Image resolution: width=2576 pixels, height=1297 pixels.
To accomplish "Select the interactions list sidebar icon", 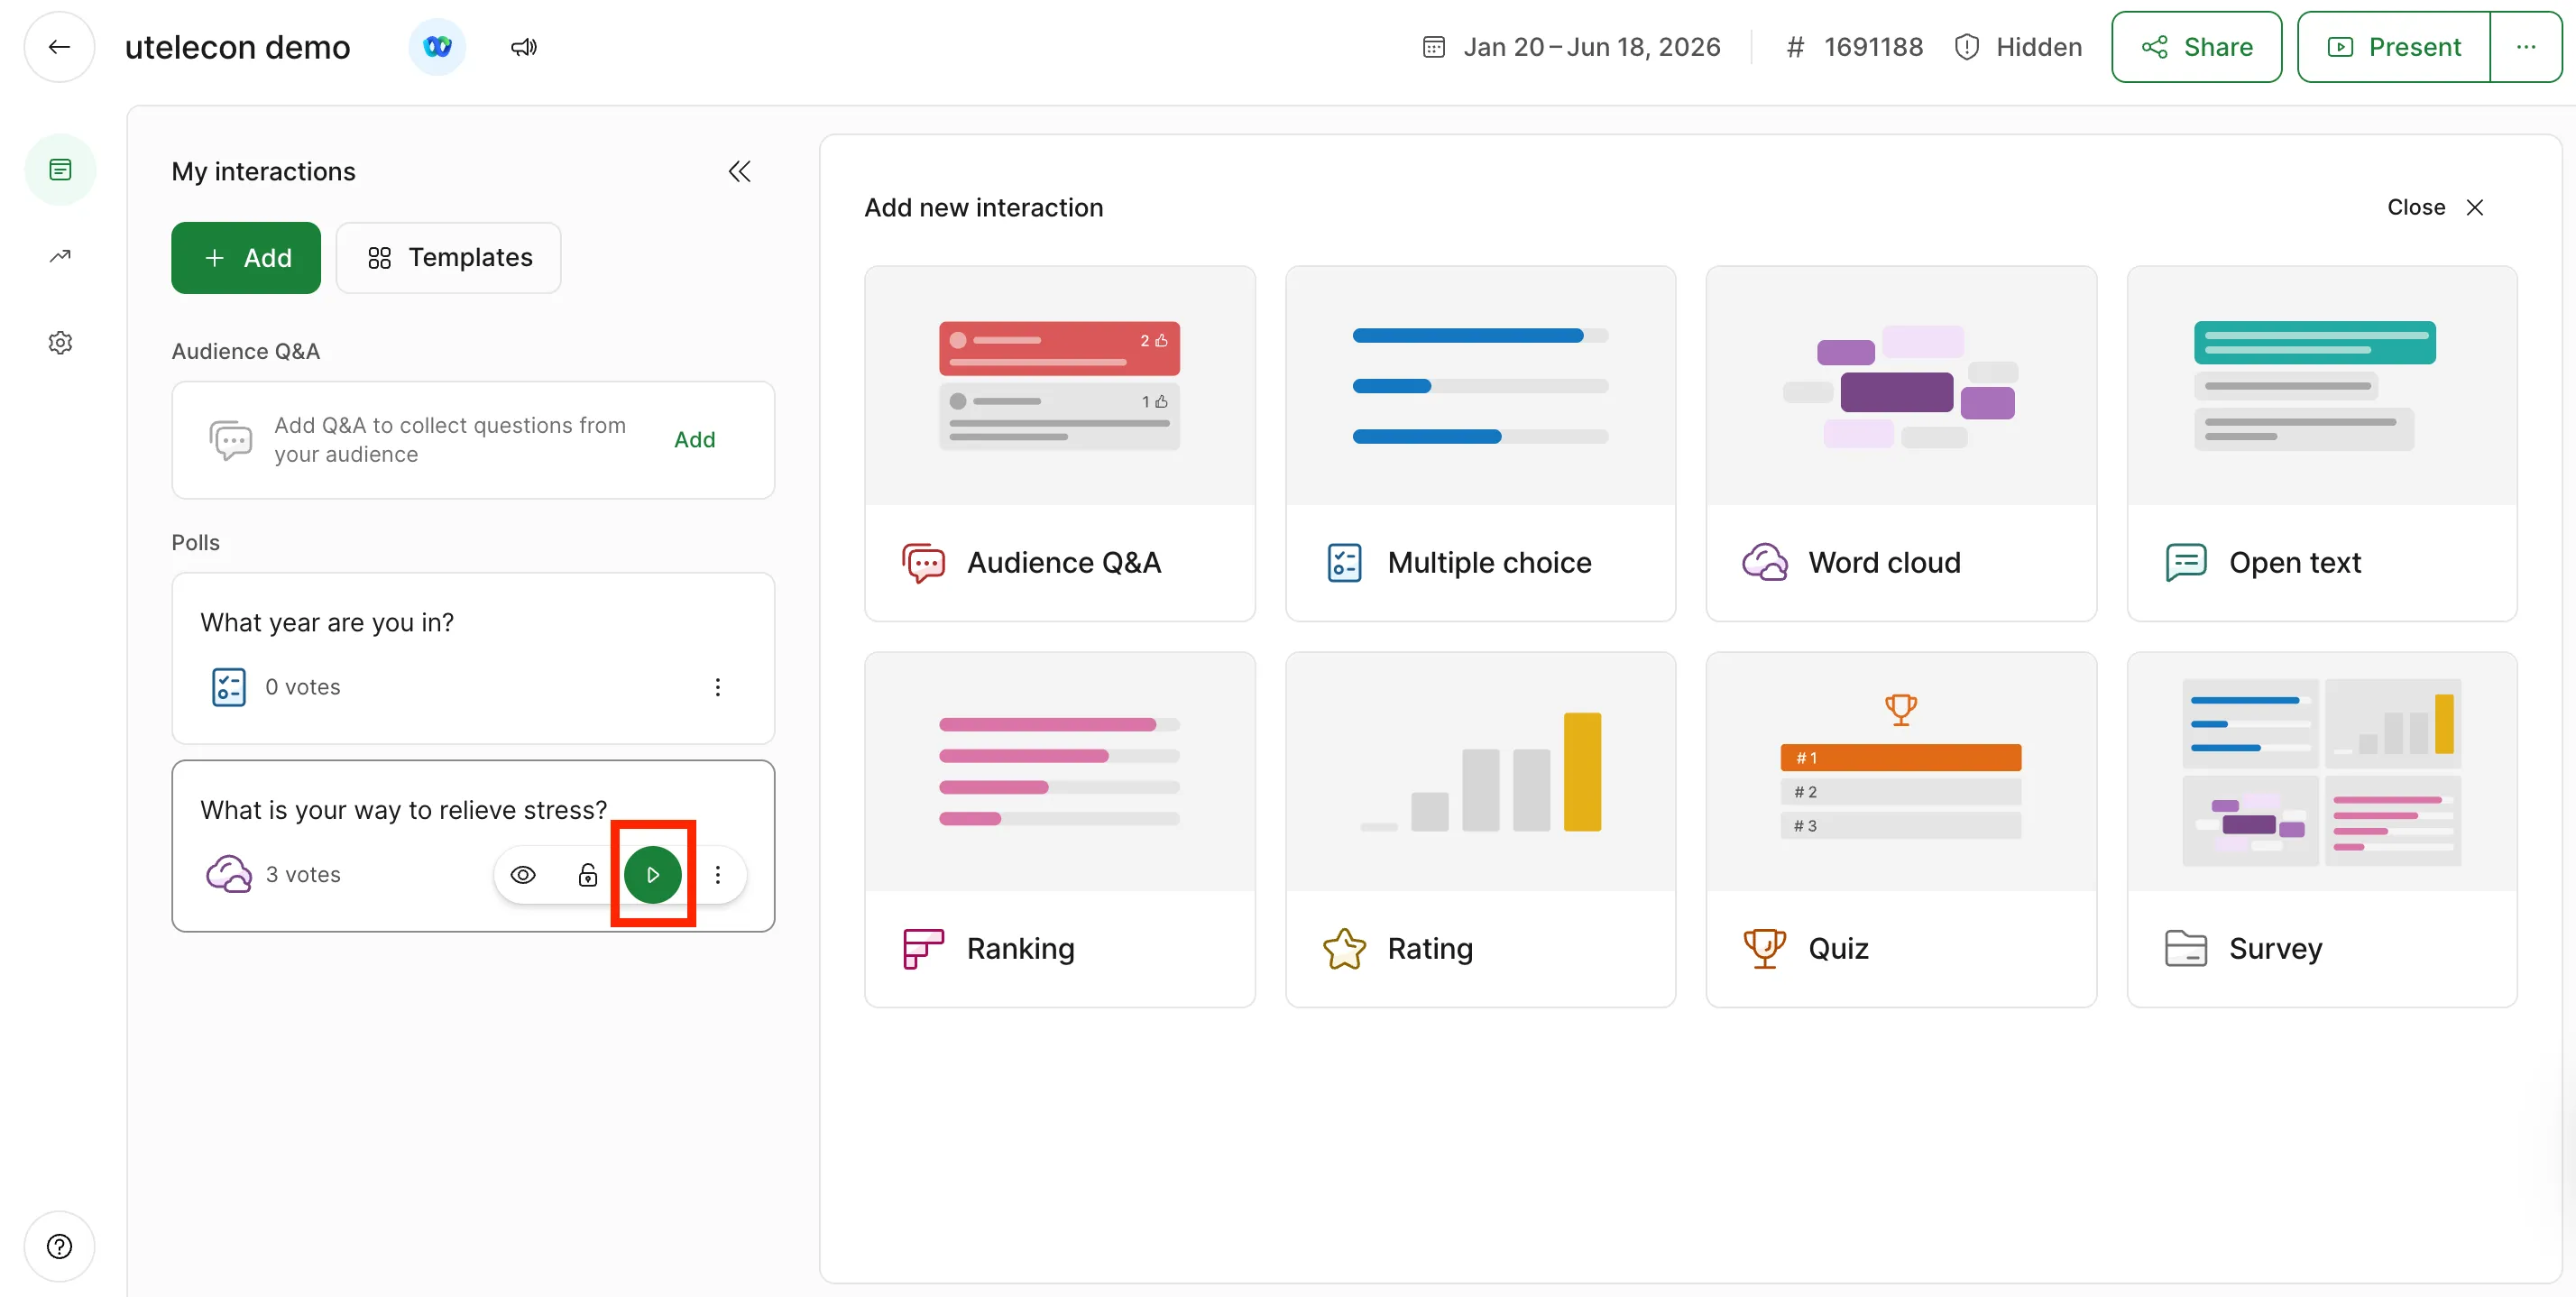I will pyautogui.click(x=60, y=170).
